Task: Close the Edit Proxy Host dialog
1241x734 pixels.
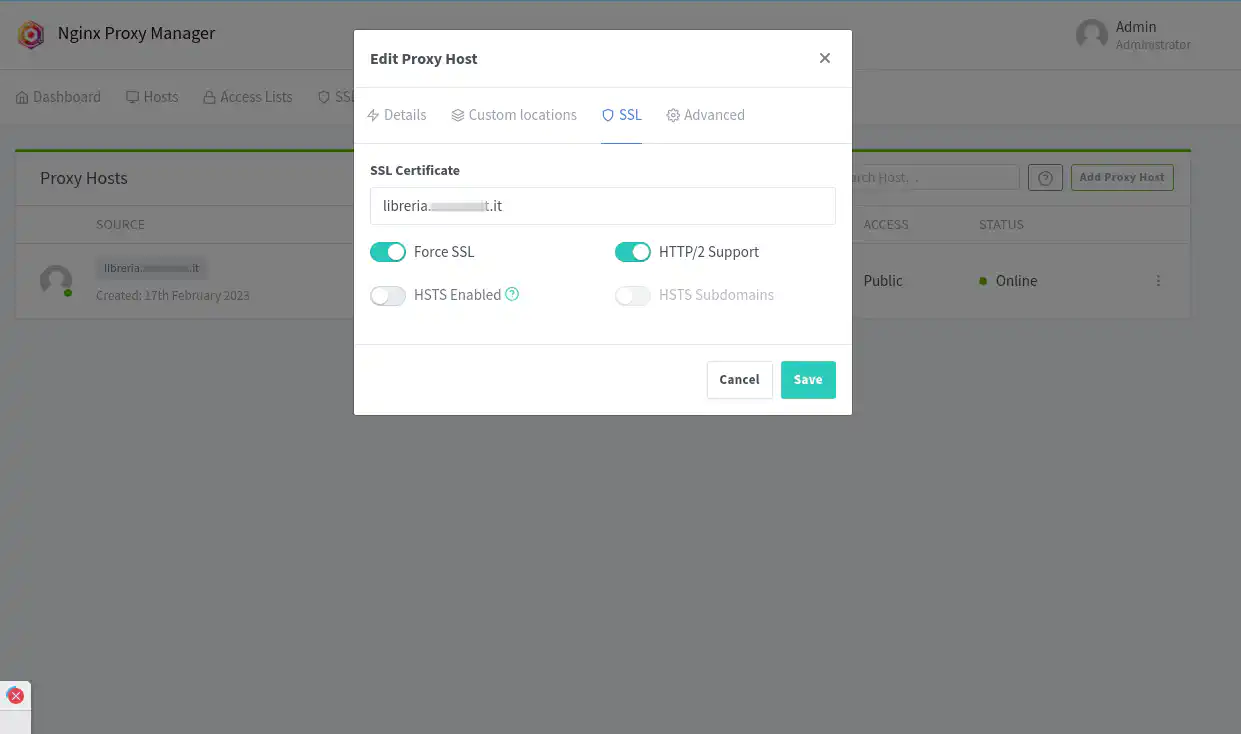Action: tap(825, 58)
